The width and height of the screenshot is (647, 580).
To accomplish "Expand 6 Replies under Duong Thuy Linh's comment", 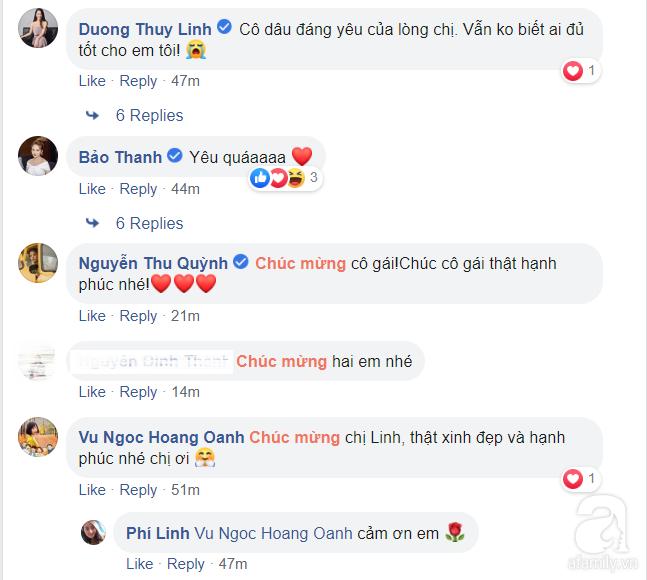I will 149,116.
